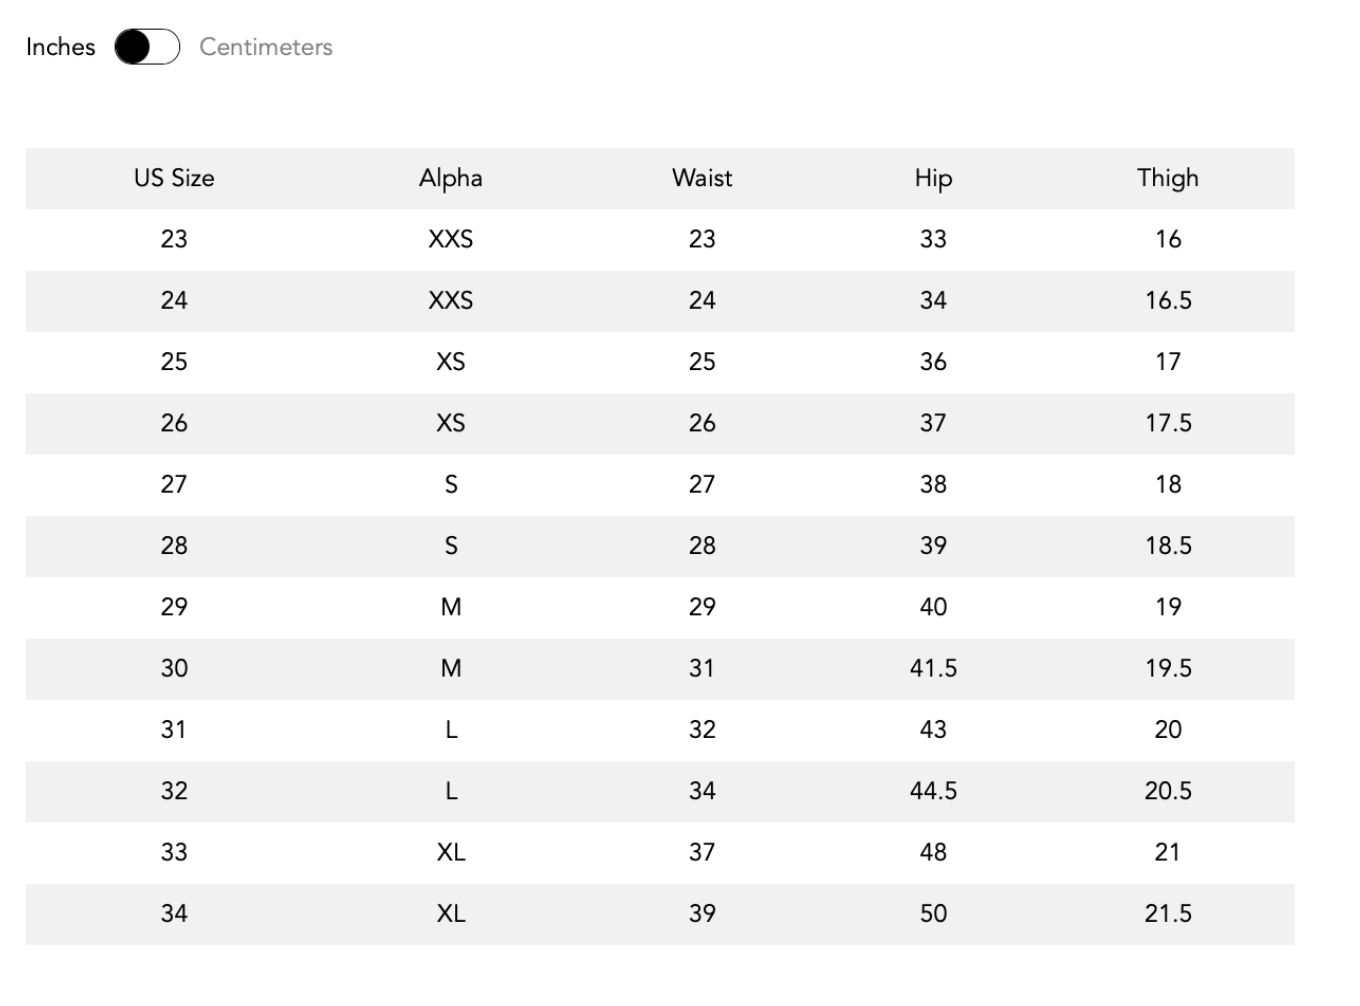Click XXS in the size 23 row

point(451,239)
